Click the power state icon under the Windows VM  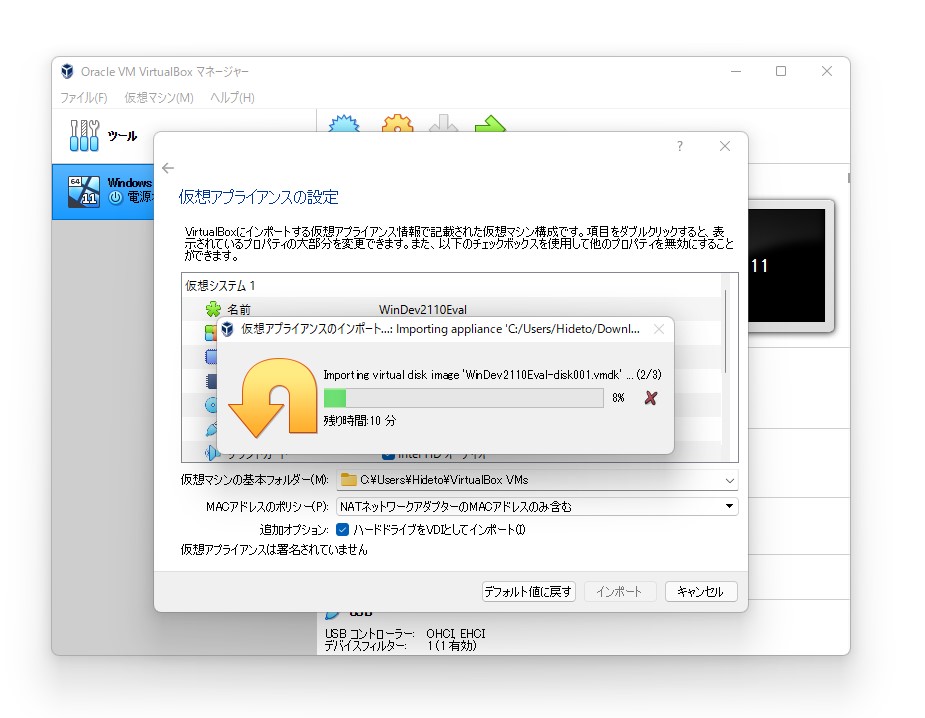pyautogui.click(x=117, y=197)
